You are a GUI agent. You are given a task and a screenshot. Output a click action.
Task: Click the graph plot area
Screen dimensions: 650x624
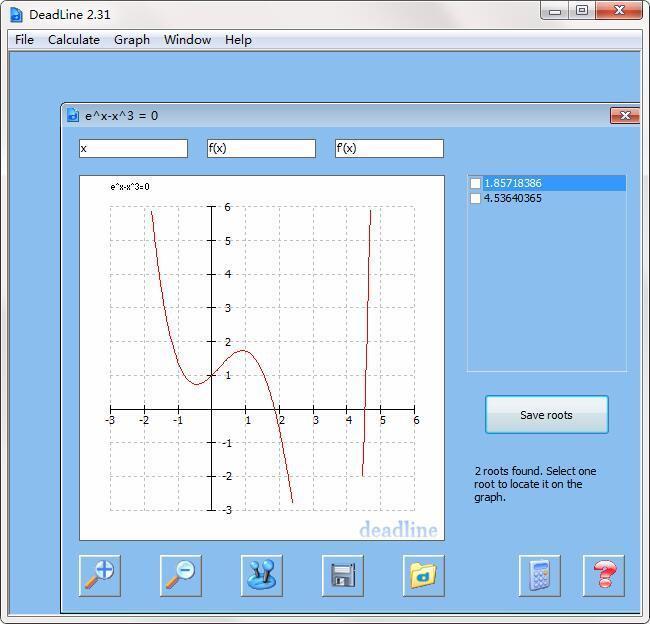coord(262,358)
